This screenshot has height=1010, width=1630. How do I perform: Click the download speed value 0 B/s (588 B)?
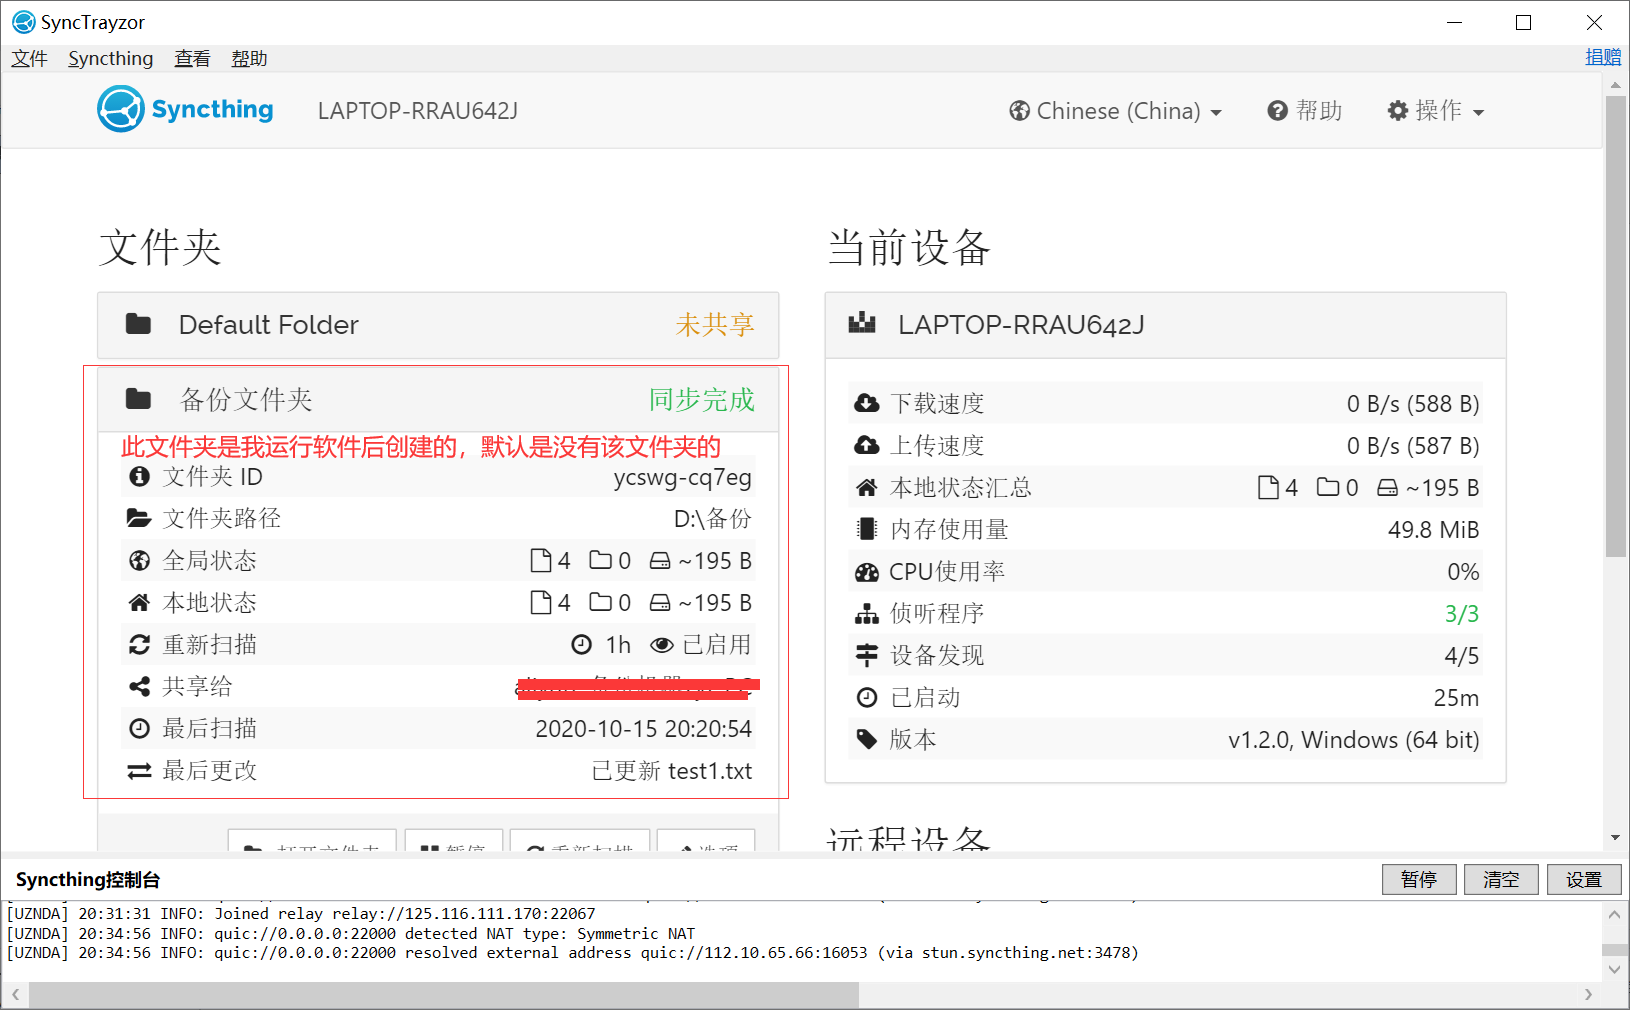(x=1413, y=404)
